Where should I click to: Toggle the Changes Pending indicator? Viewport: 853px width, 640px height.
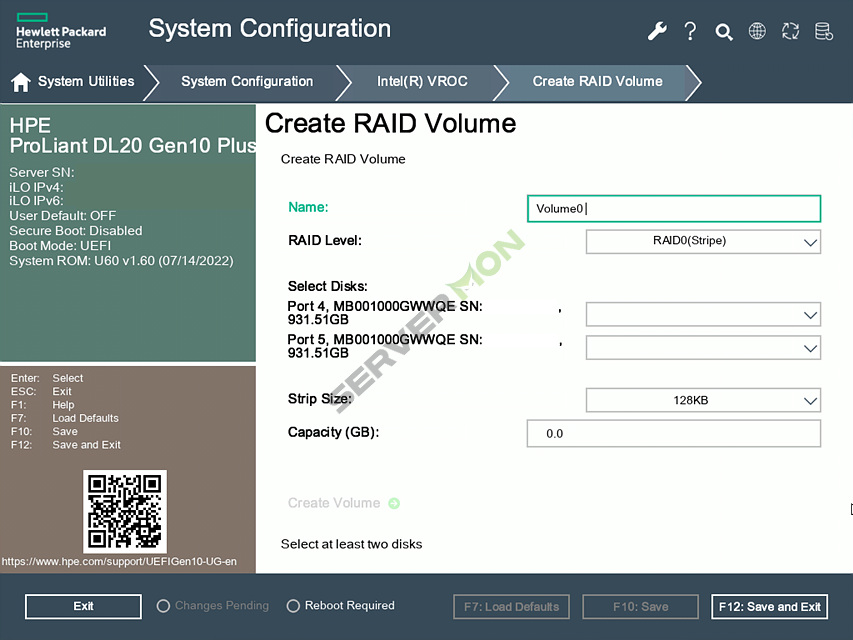(x=213, y=606)
